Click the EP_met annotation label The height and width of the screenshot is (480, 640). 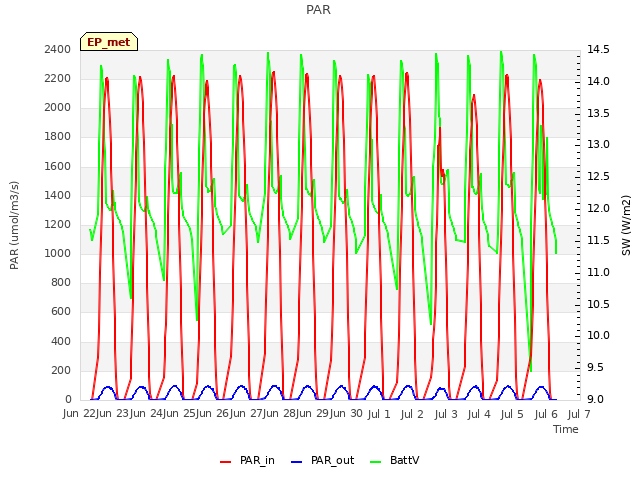pos(109,42)
